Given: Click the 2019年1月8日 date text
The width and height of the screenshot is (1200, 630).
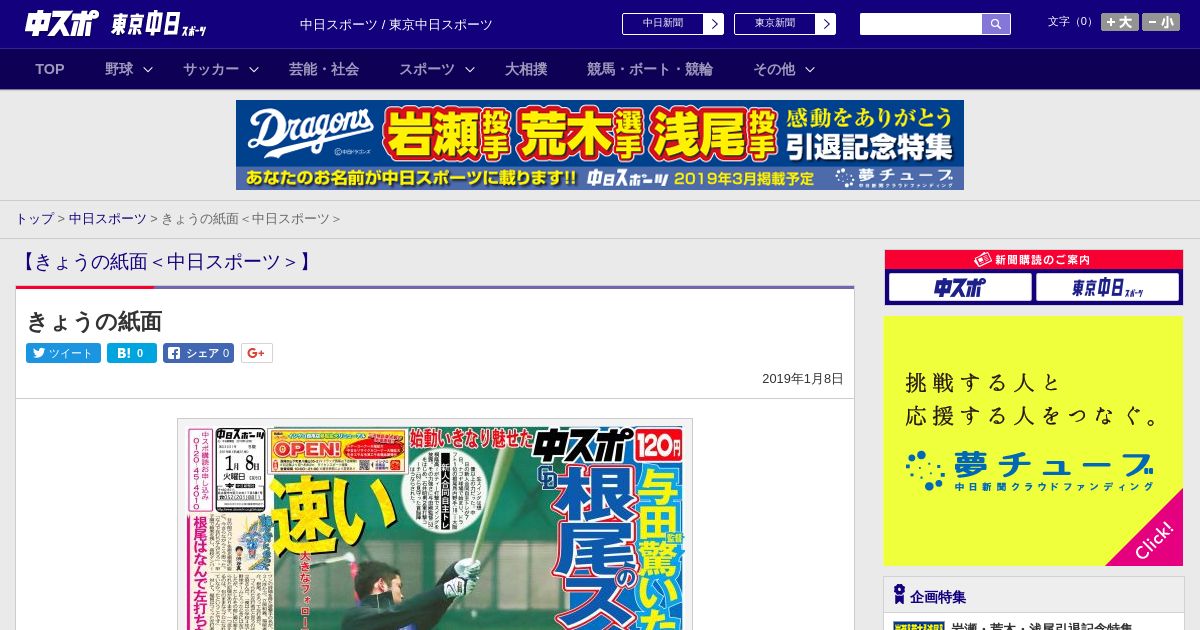Looking at the screenshot, I should (803, 379).
